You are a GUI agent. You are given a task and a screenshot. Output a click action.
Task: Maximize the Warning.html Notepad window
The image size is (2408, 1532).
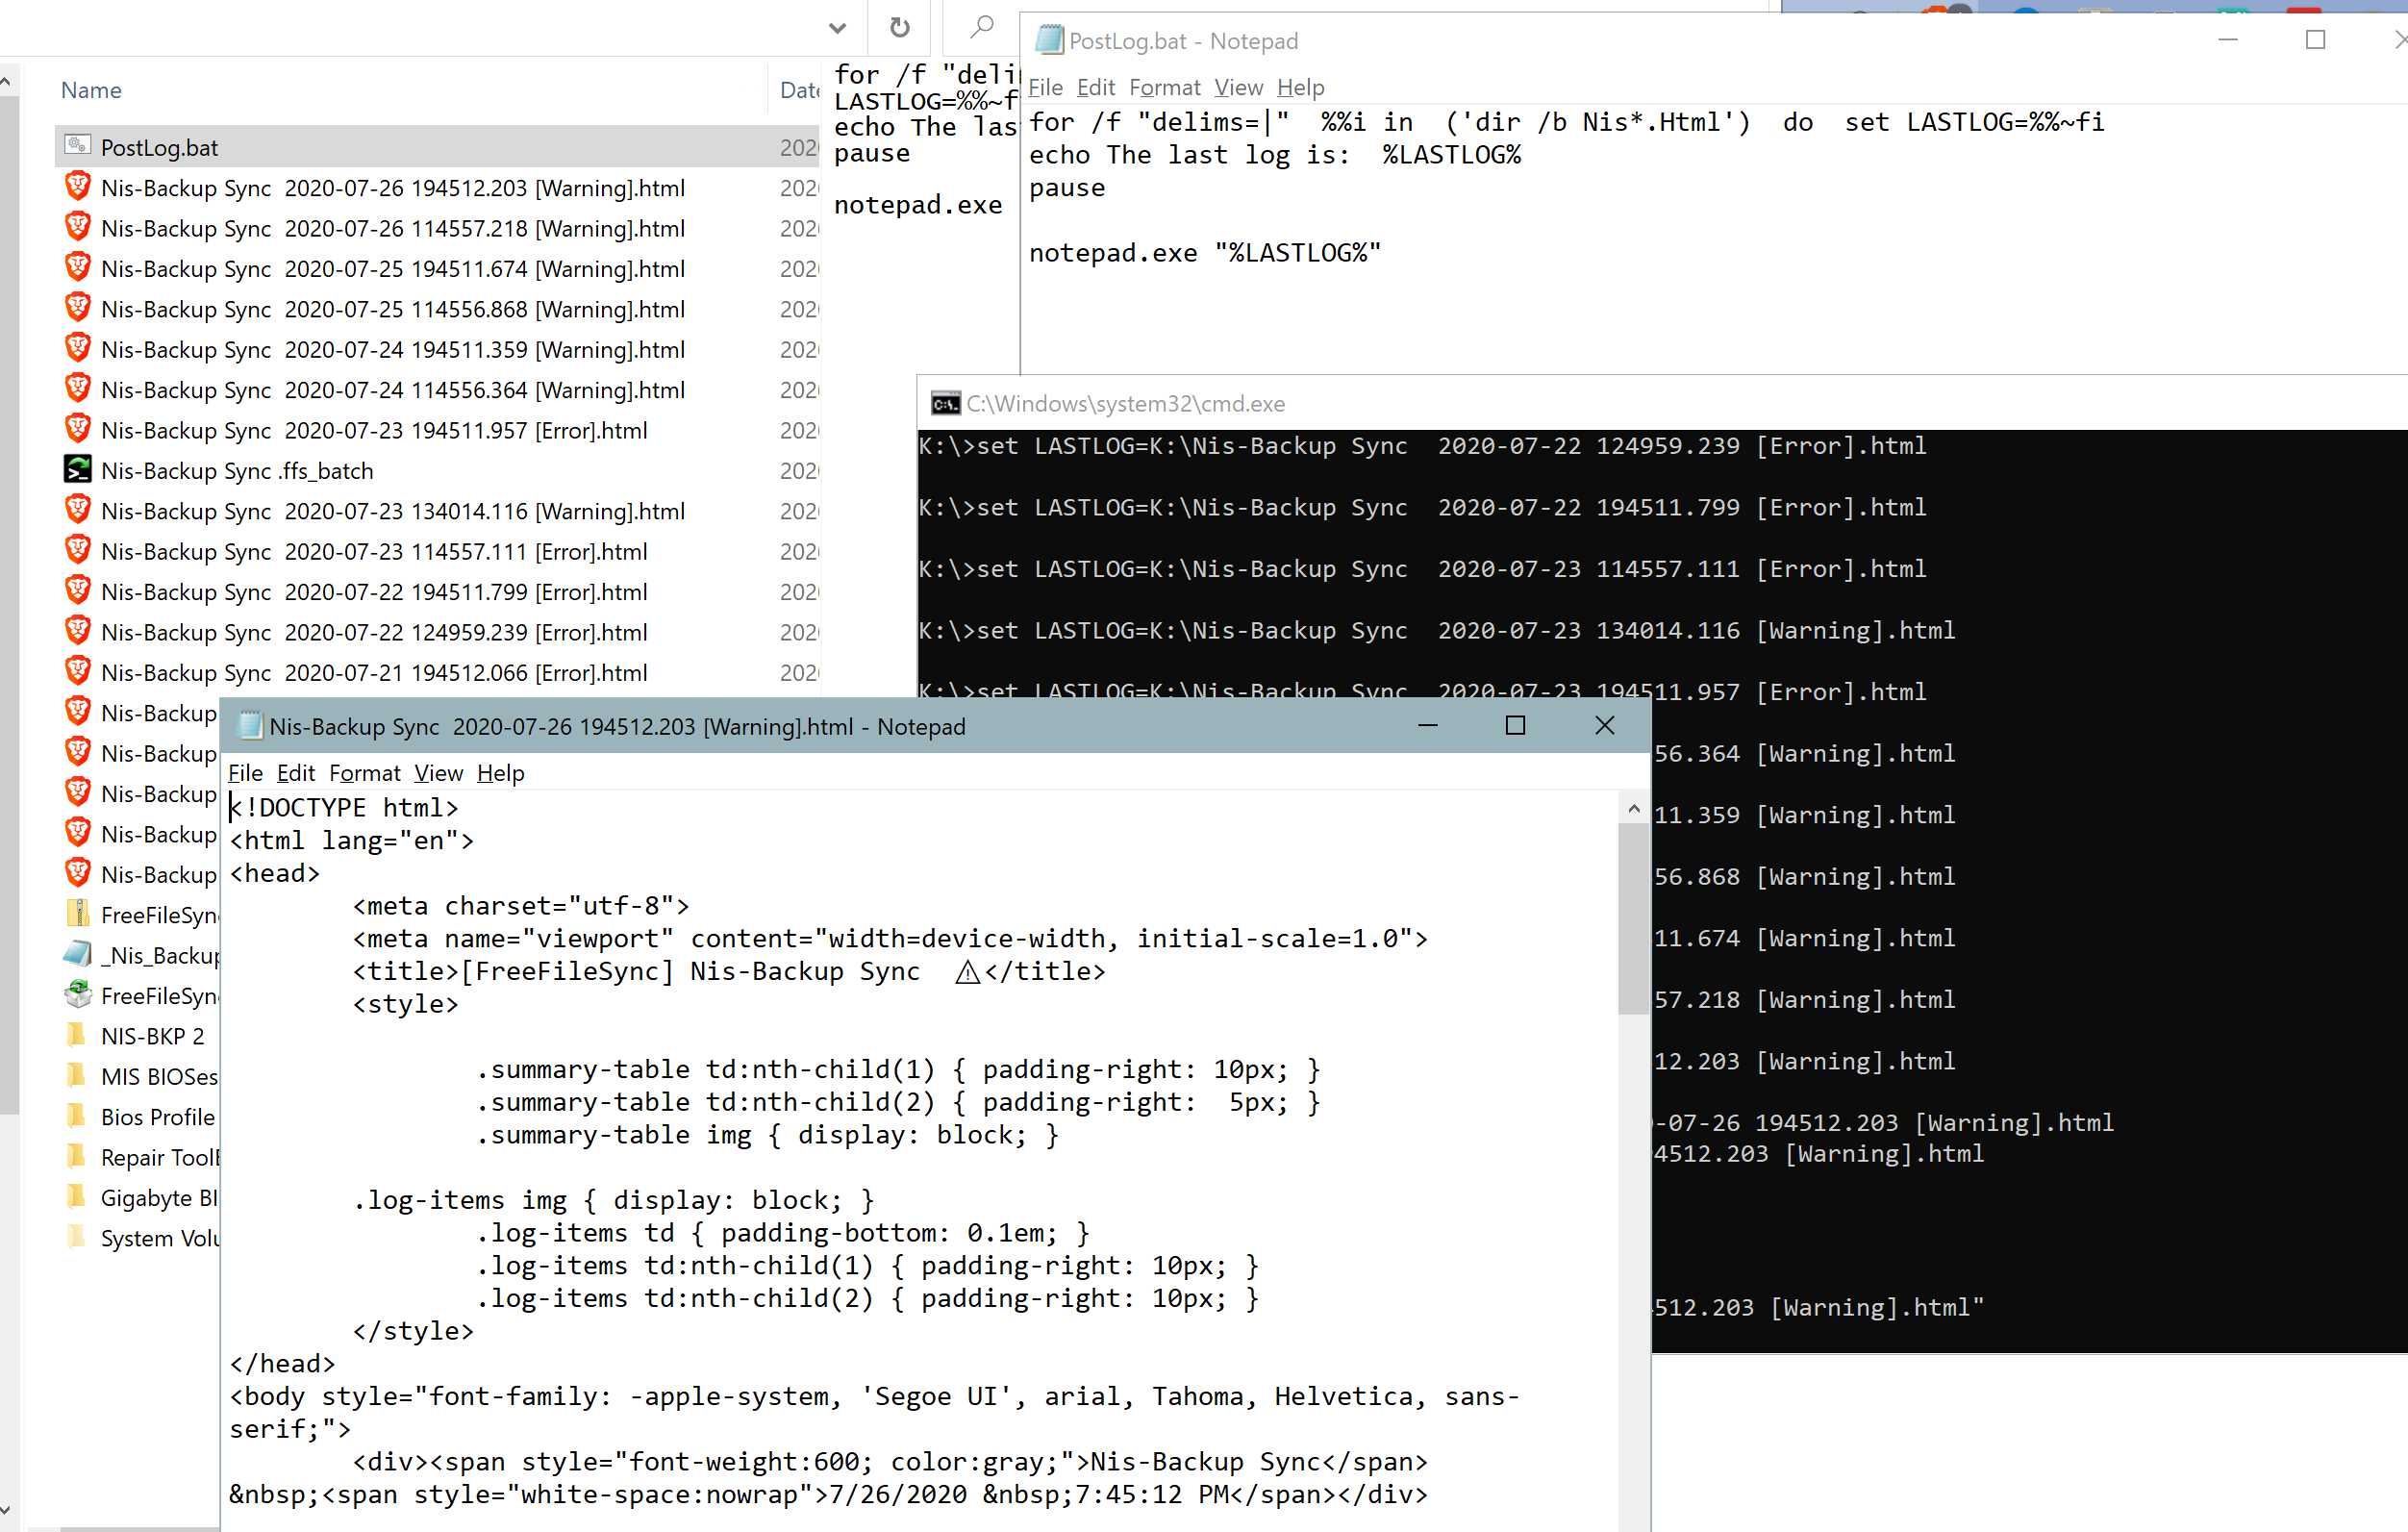1515,725
